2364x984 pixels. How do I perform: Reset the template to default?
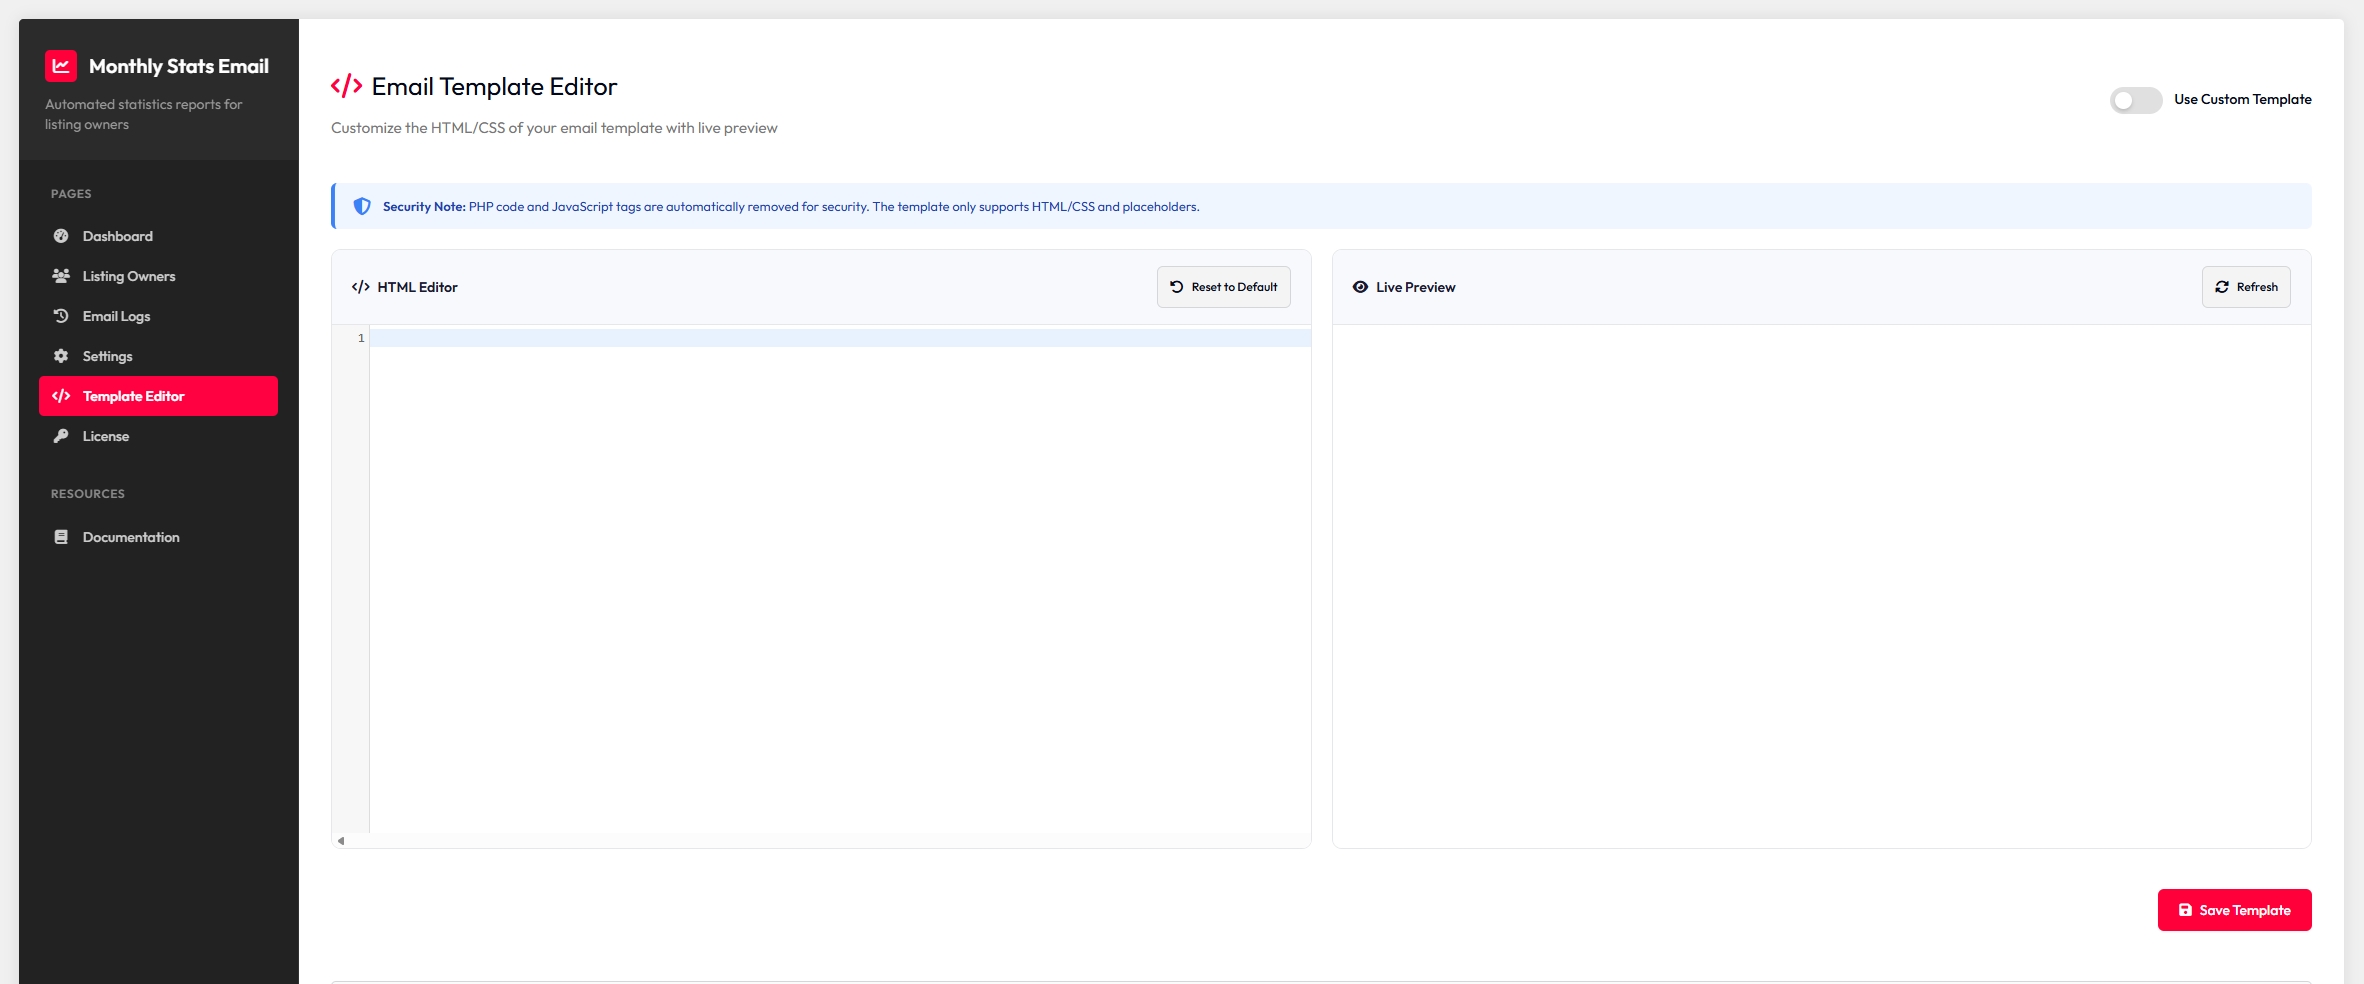point(1224,287)
